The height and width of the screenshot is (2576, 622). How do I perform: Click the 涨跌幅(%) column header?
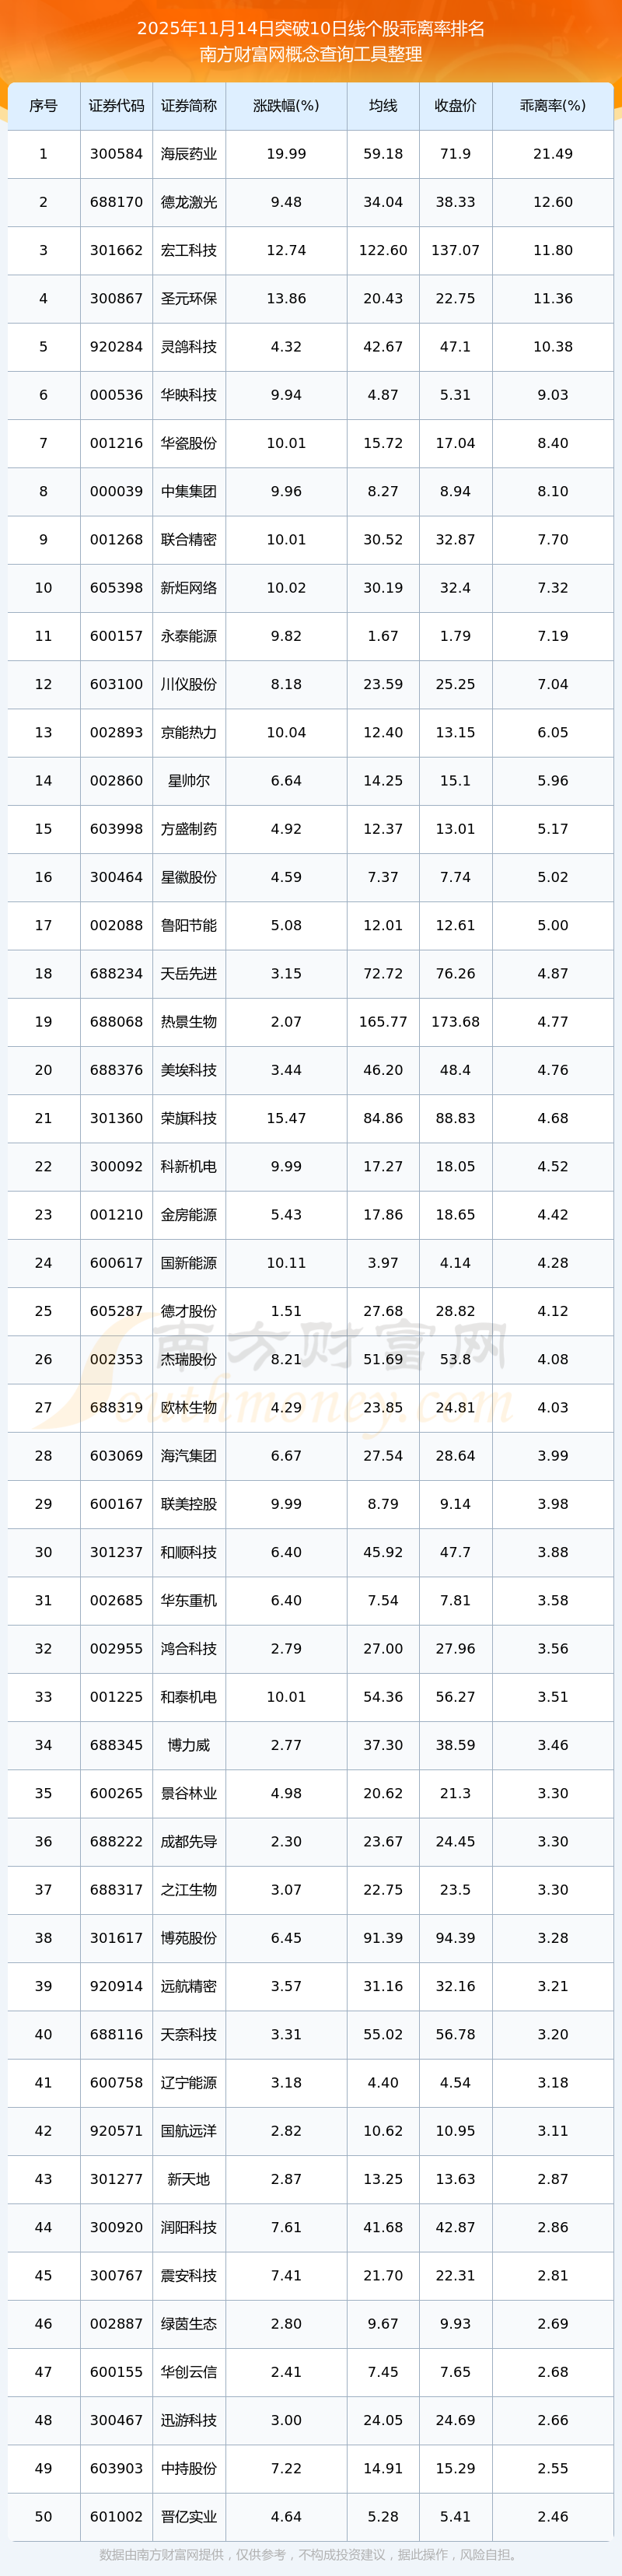coord(286,106)
